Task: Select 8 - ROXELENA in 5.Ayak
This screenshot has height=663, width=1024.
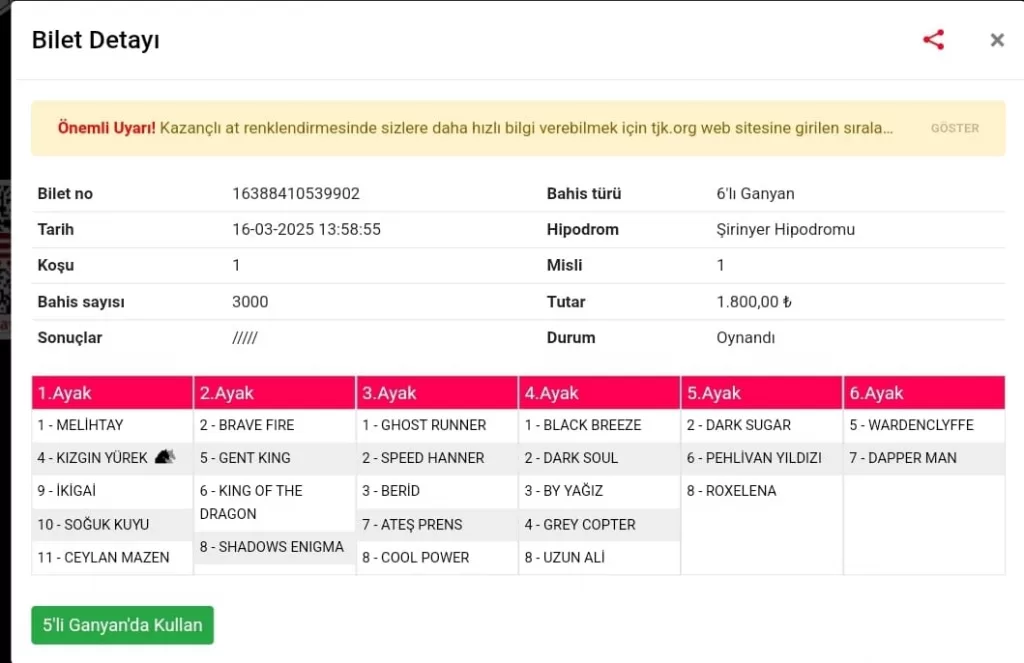Action: point(731,491)
